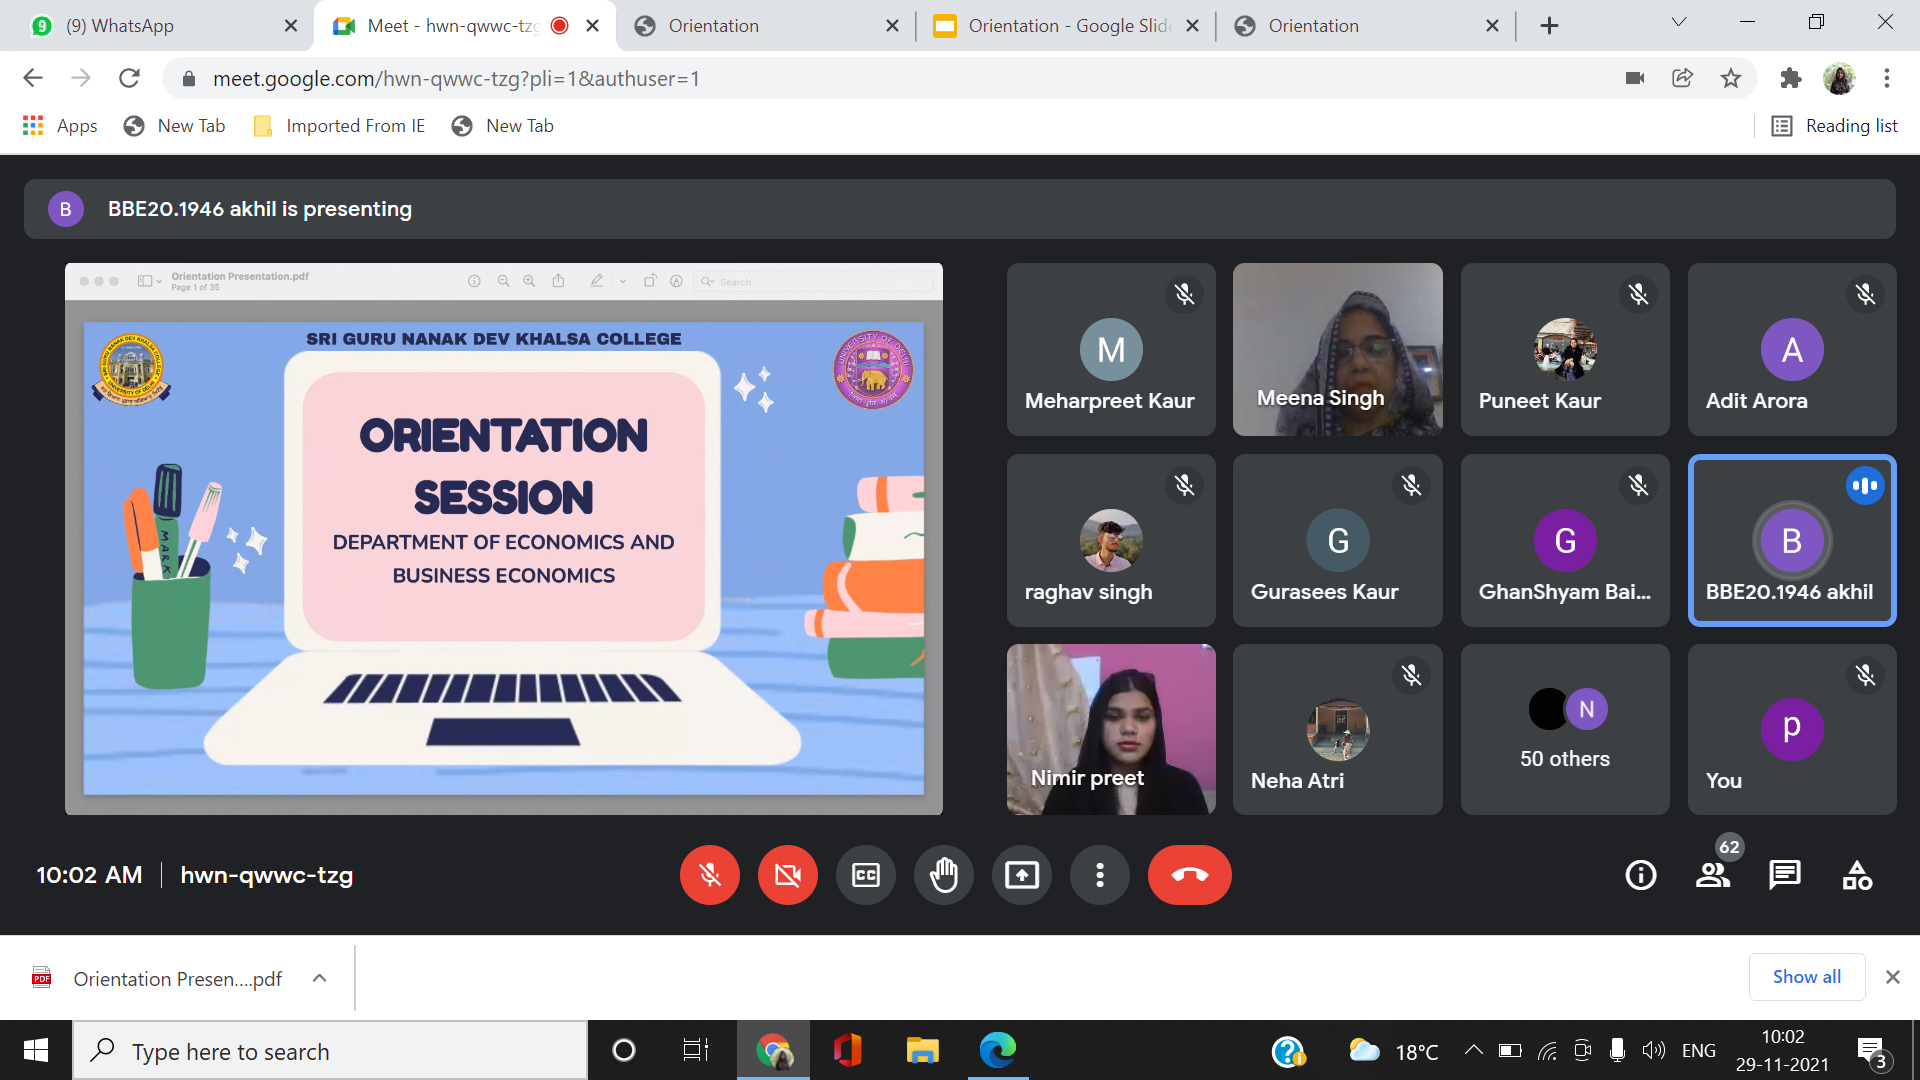
Task: Toggle closed captions button
Action: point(865,875)
